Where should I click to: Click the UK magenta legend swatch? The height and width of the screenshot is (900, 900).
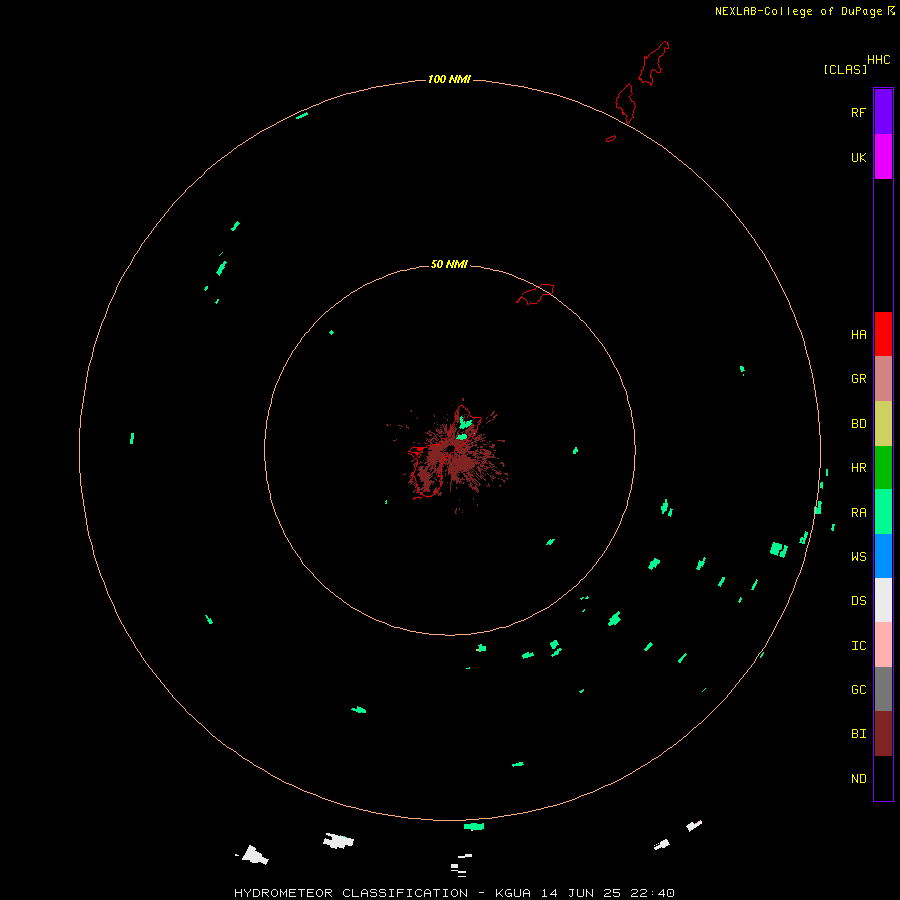[x=883, y=157]
